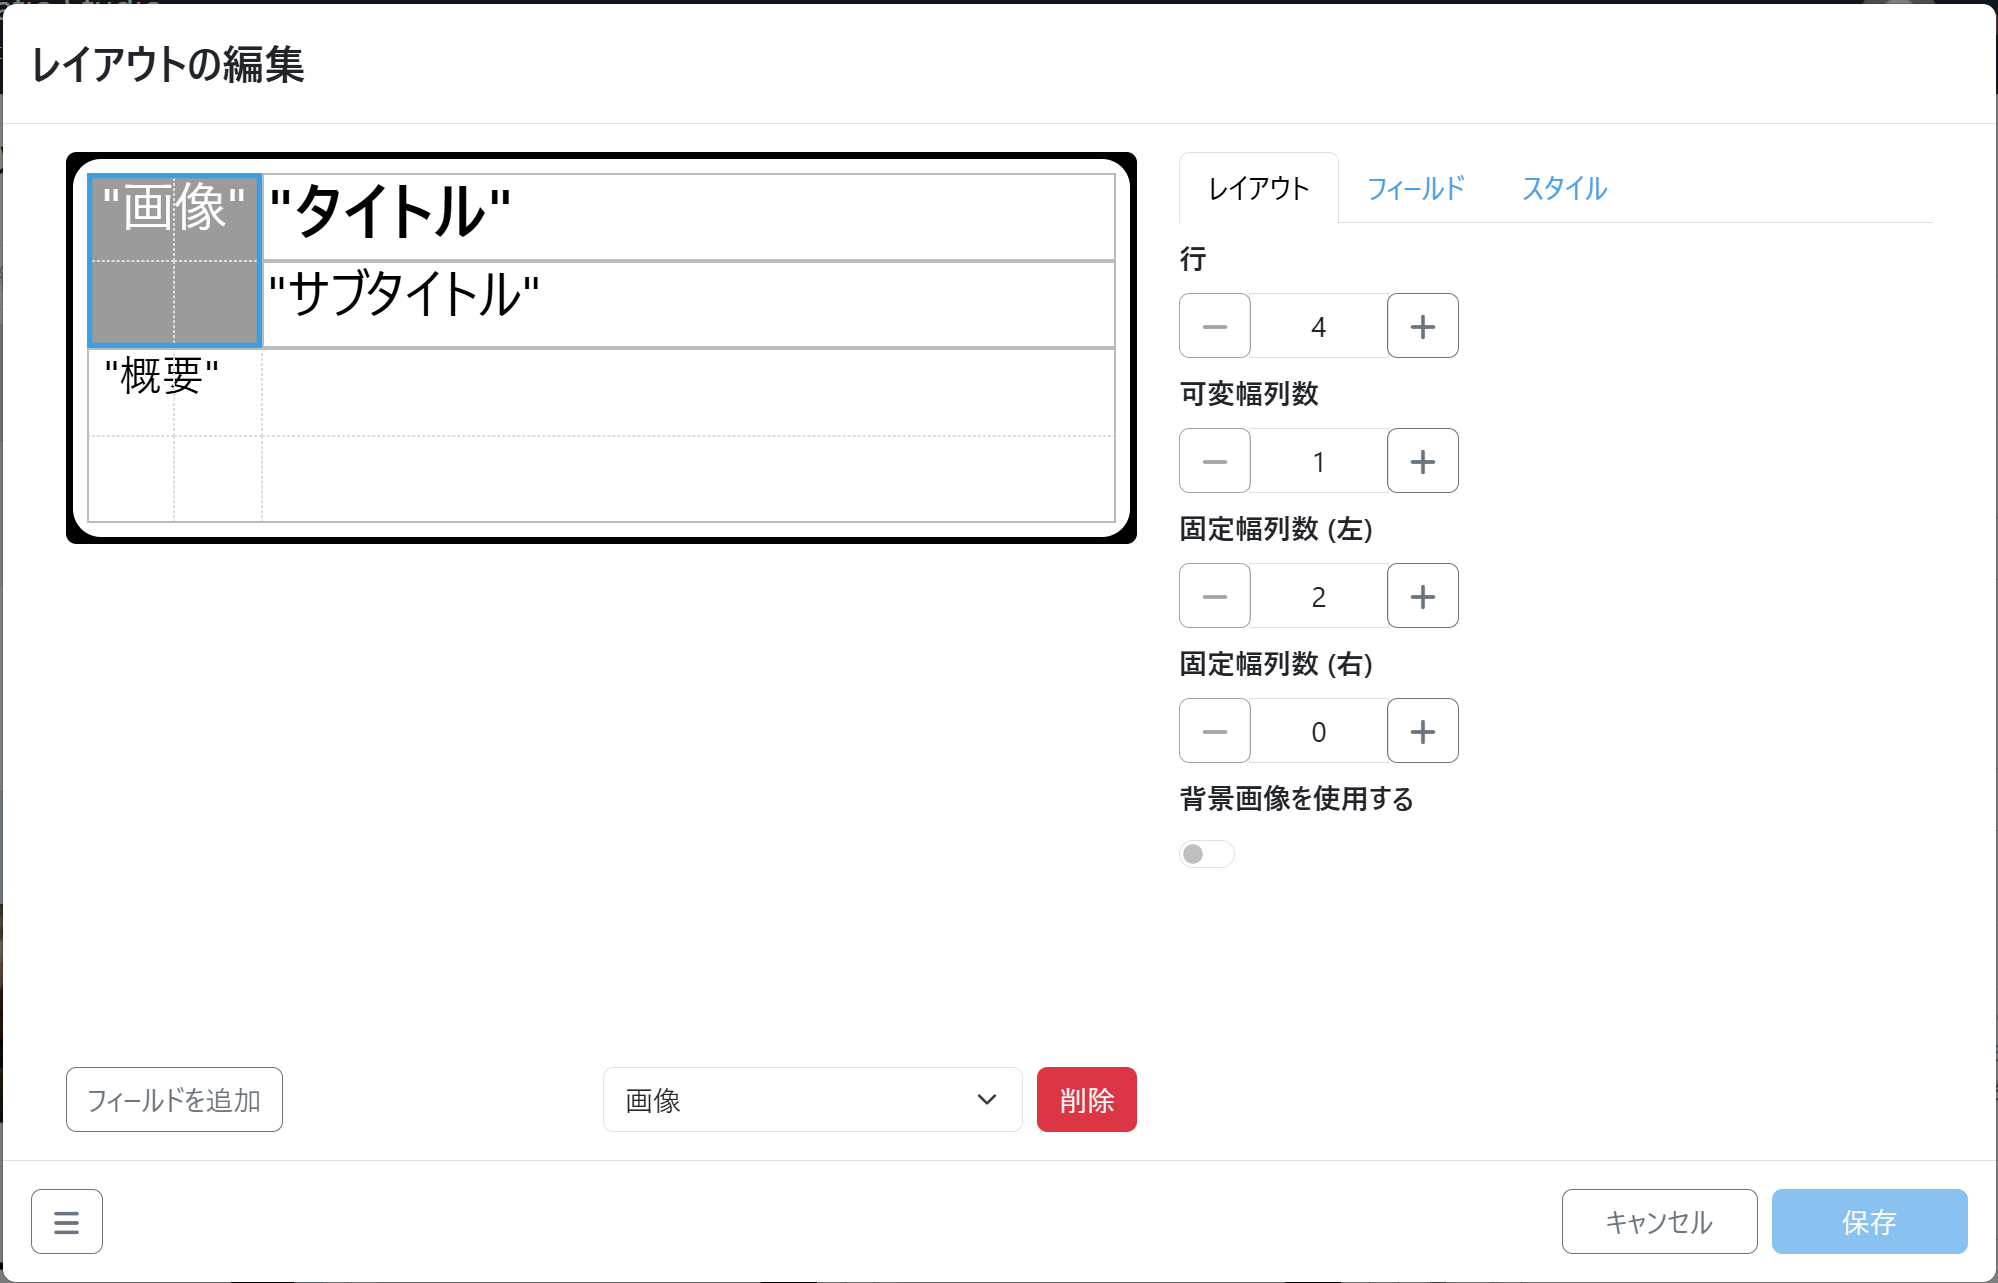Increase 可変幅列数 value

[x=1422, y=461]
